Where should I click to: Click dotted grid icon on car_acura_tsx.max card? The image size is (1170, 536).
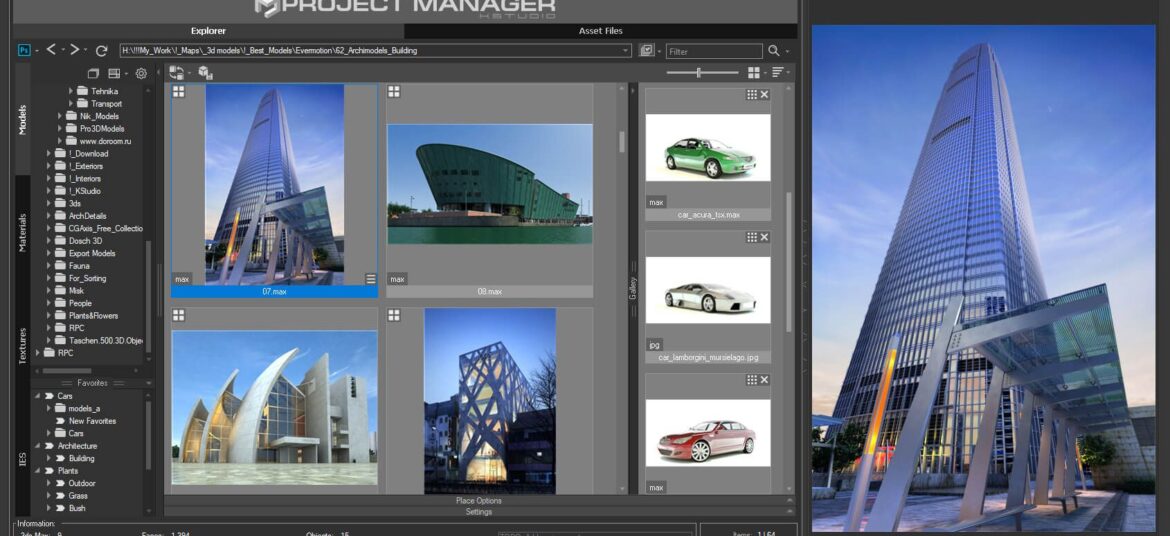tap(751, 95)
